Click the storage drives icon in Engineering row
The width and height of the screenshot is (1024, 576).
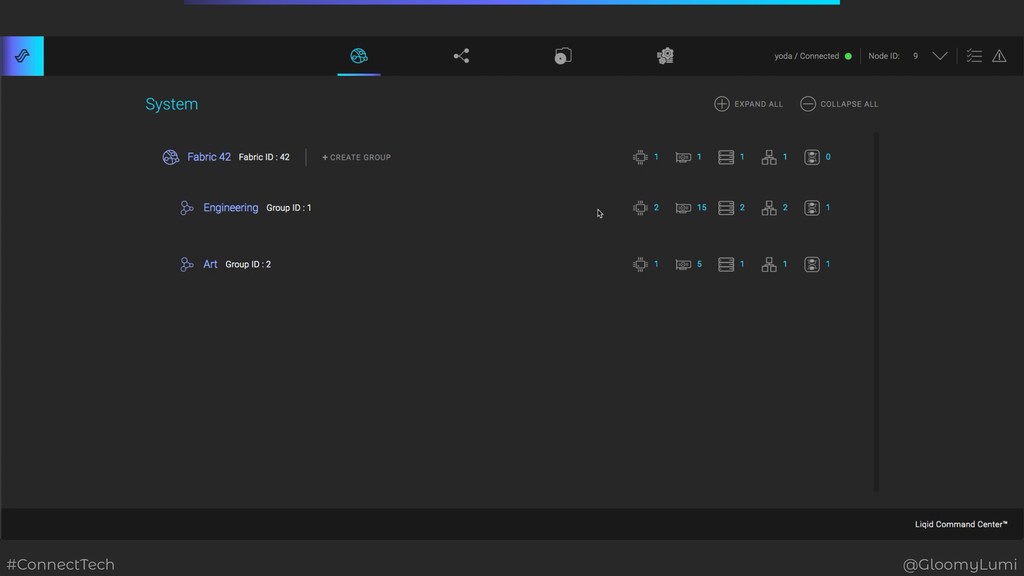click(x=726, y=208)
